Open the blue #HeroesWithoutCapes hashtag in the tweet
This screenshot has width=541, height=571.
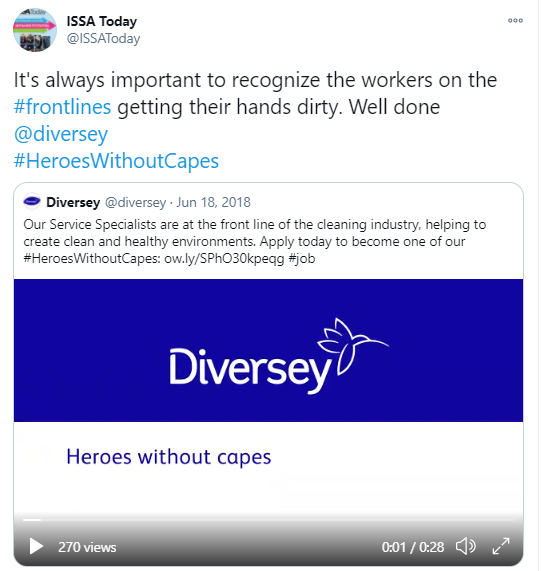pyautogui.click(x=116, y=161)
